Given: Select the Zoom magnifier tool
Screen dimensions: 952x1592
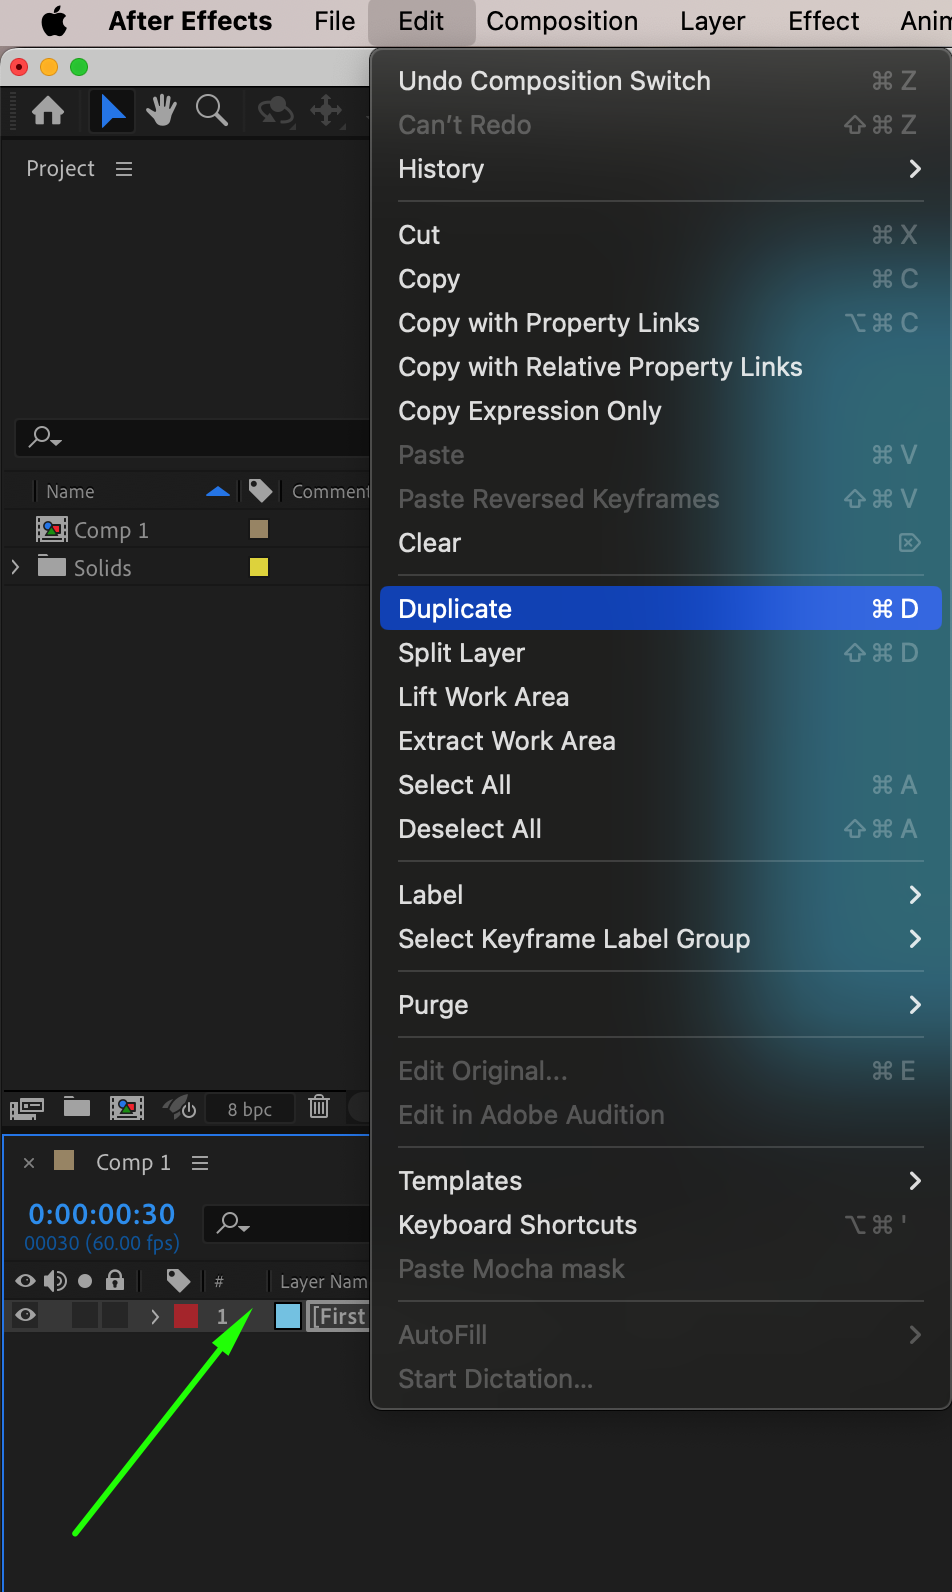Looking at the screenshot, I should (x=211, y=110).
